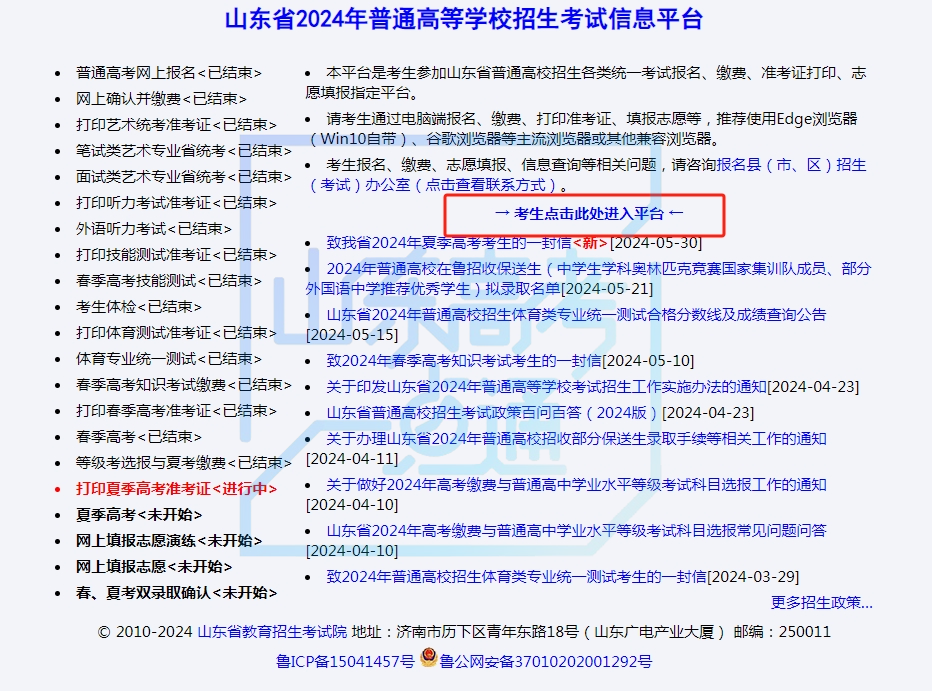Open 春、夏考双录取确认<未开始>
The image size is (932, 691).
[x=176, y=593]
